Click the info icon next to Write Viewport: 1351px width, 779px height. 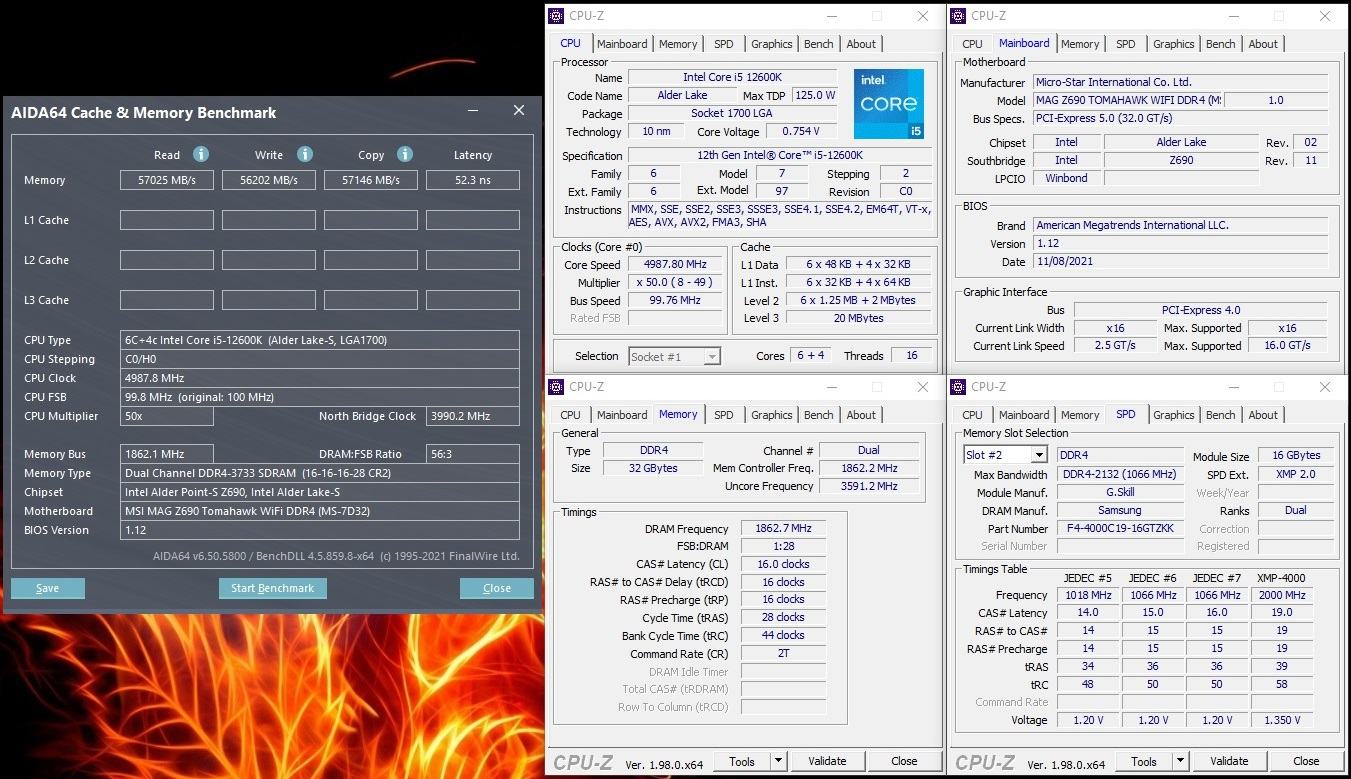tap(304, 154)
